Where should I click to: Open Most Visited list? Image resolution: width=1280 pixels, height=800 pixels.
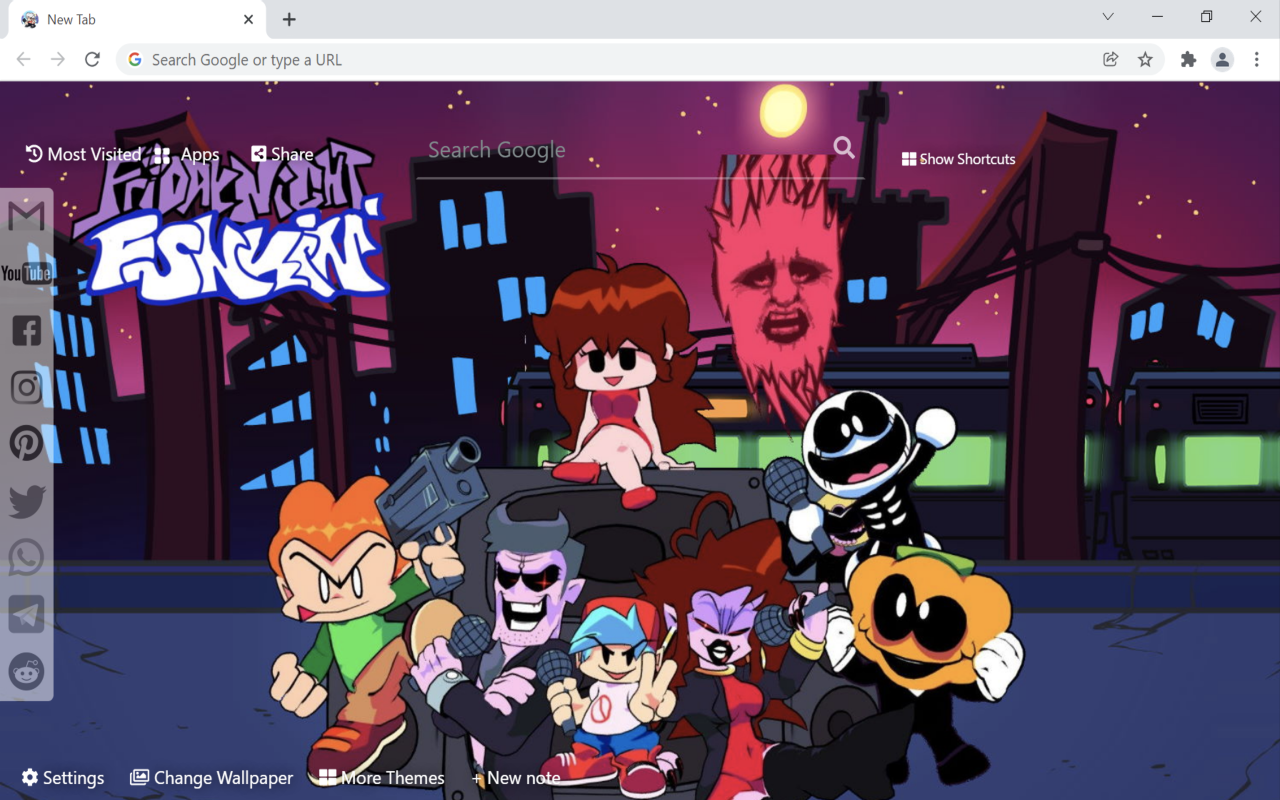pos(83,154)
